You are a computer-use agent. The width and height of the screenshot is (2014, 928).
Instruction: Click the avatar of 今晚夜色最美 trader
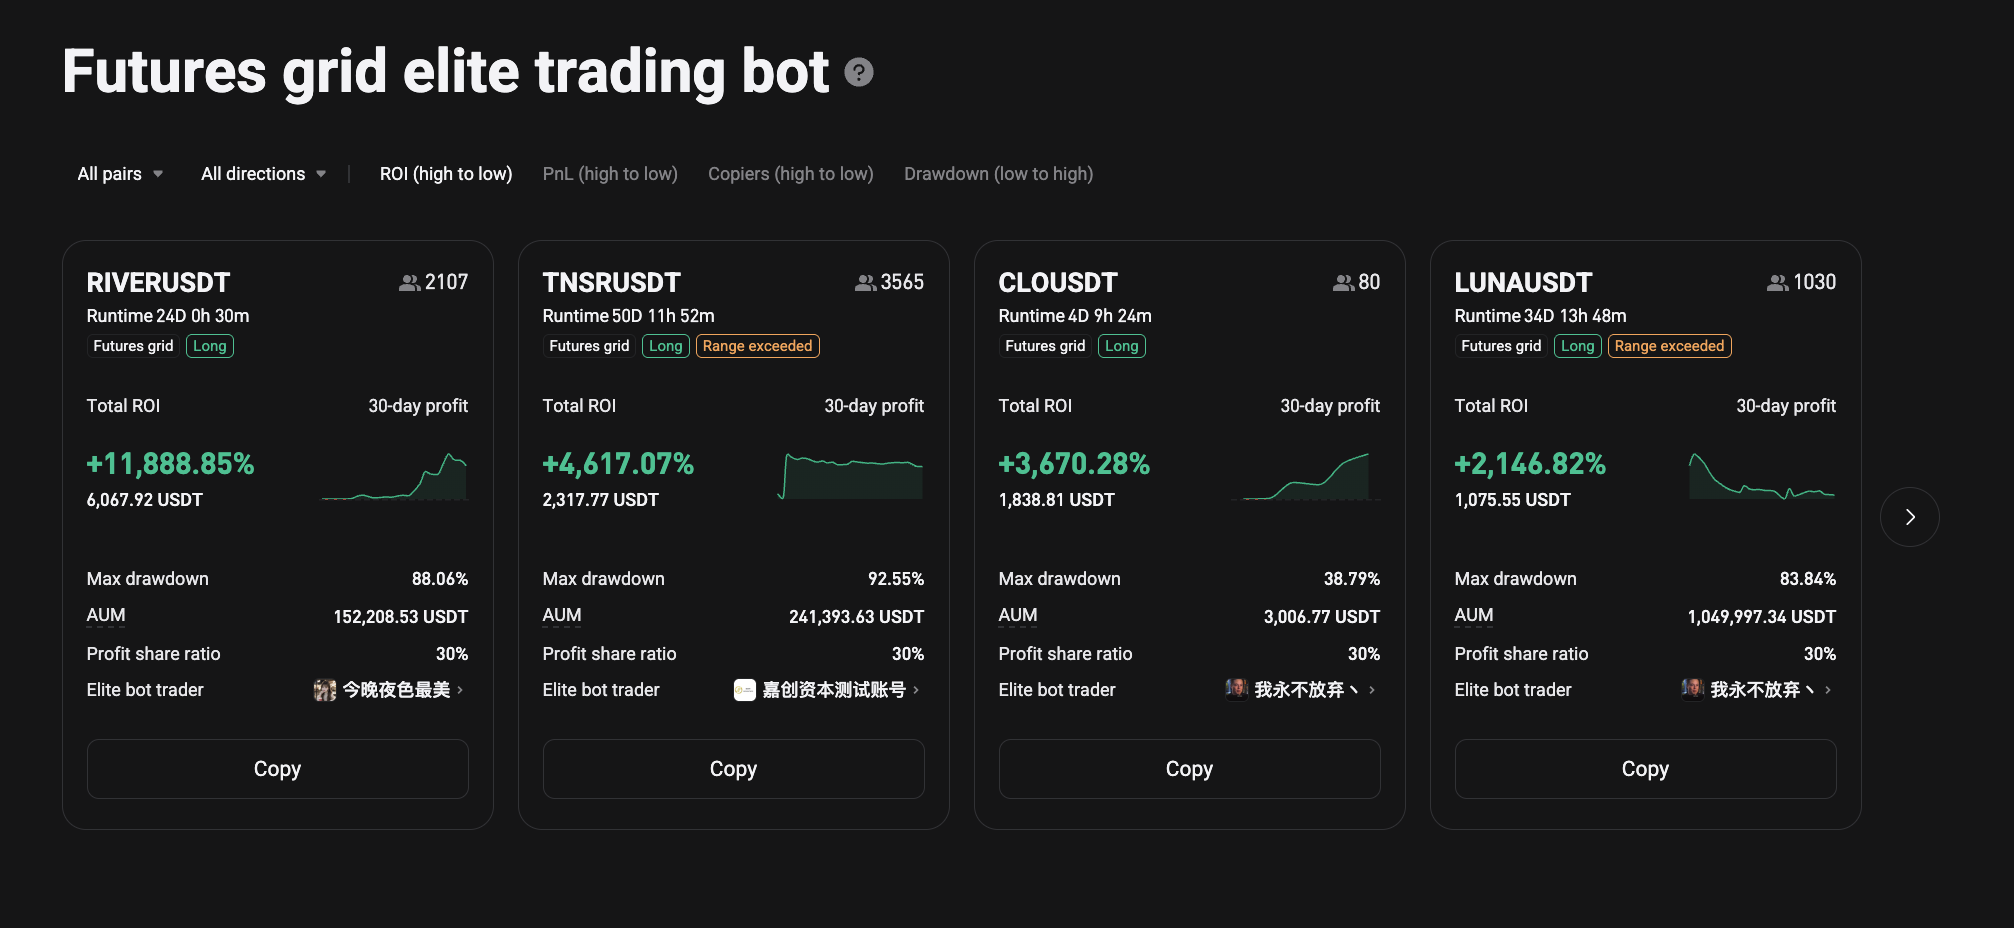323,689
